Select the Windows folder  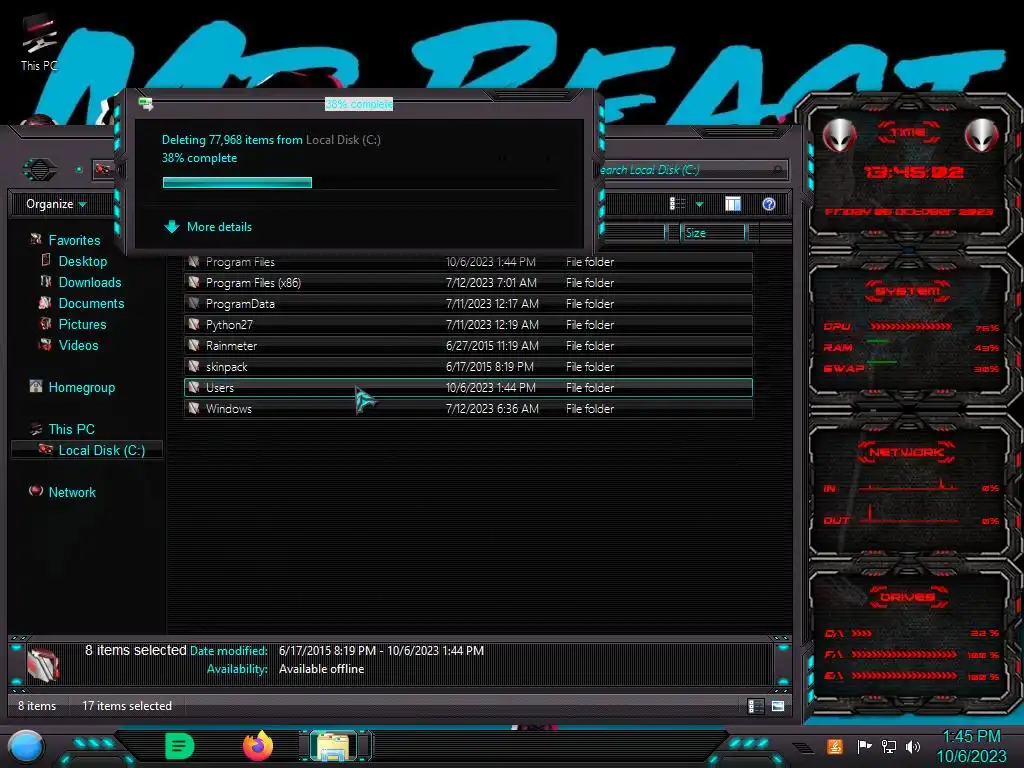(x=468, y=408)
